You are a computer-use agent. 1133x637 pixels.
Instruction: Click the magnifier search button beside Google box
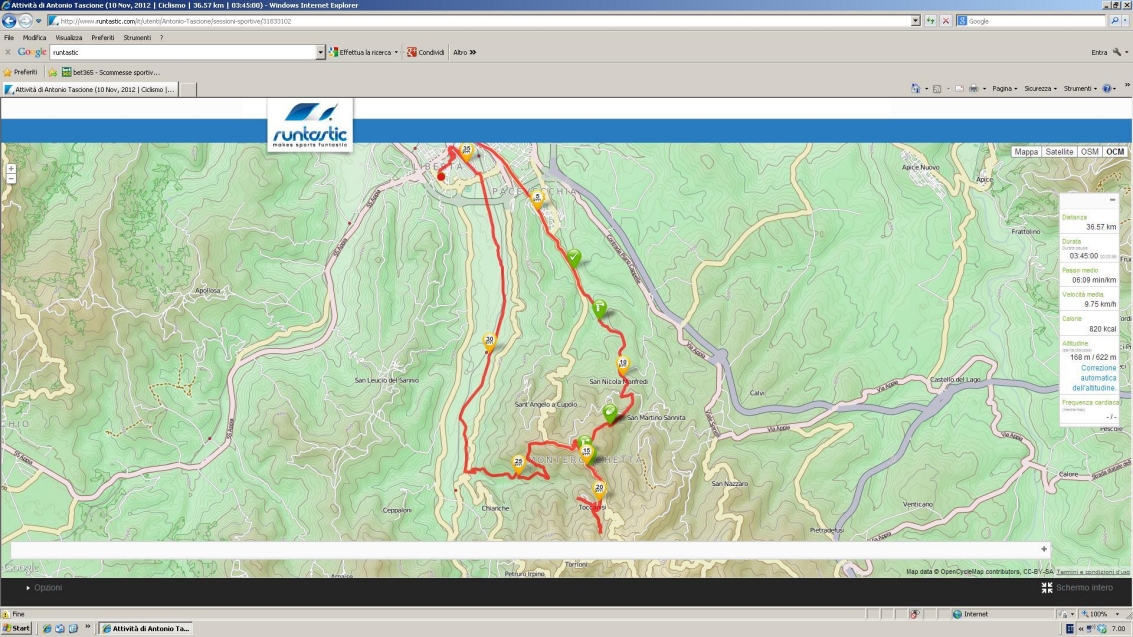pos(1115,21)
